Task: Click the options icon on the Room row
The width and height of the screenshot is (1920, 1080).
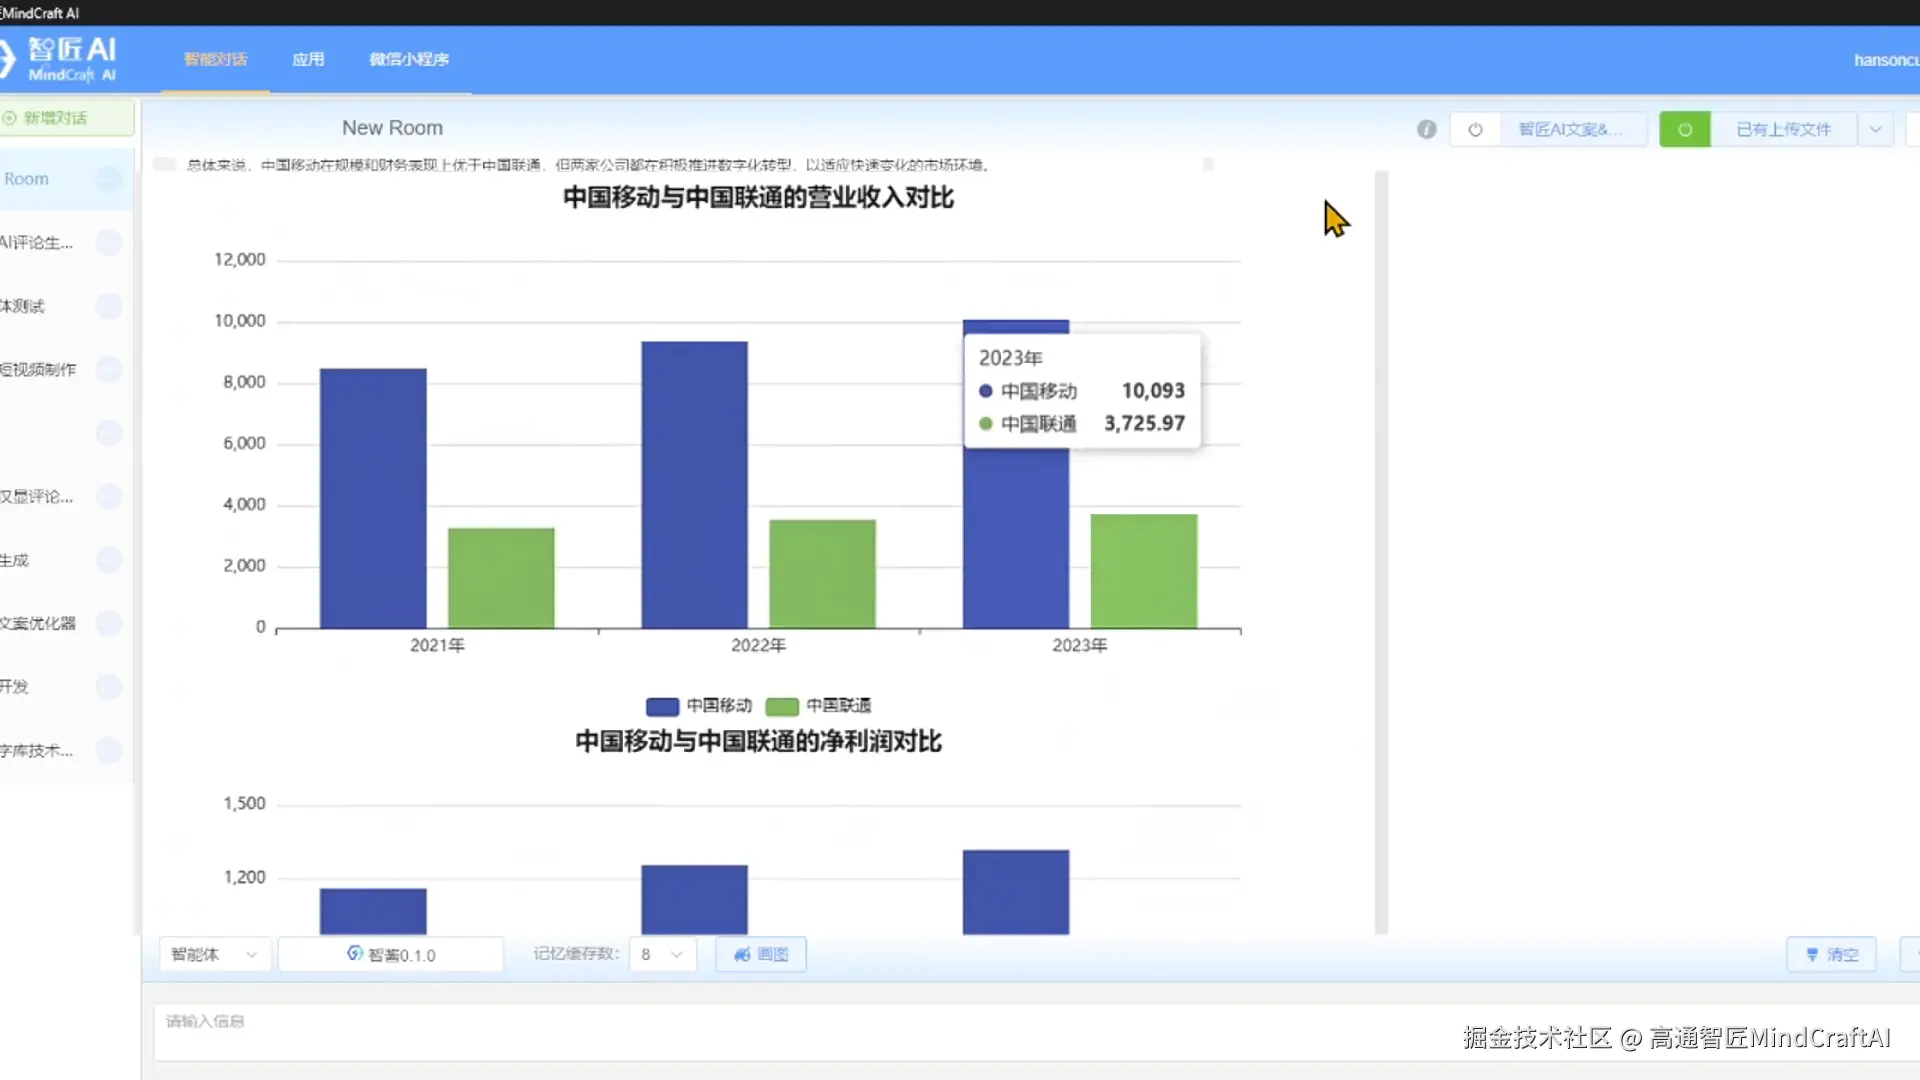Action: pyautogui.click(x=109, y=179)
